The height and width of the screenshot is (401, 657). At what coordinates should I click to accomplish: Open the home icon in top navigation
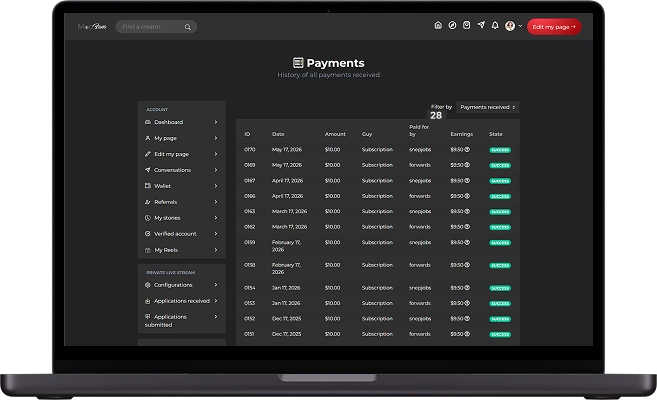click(438, 26)
